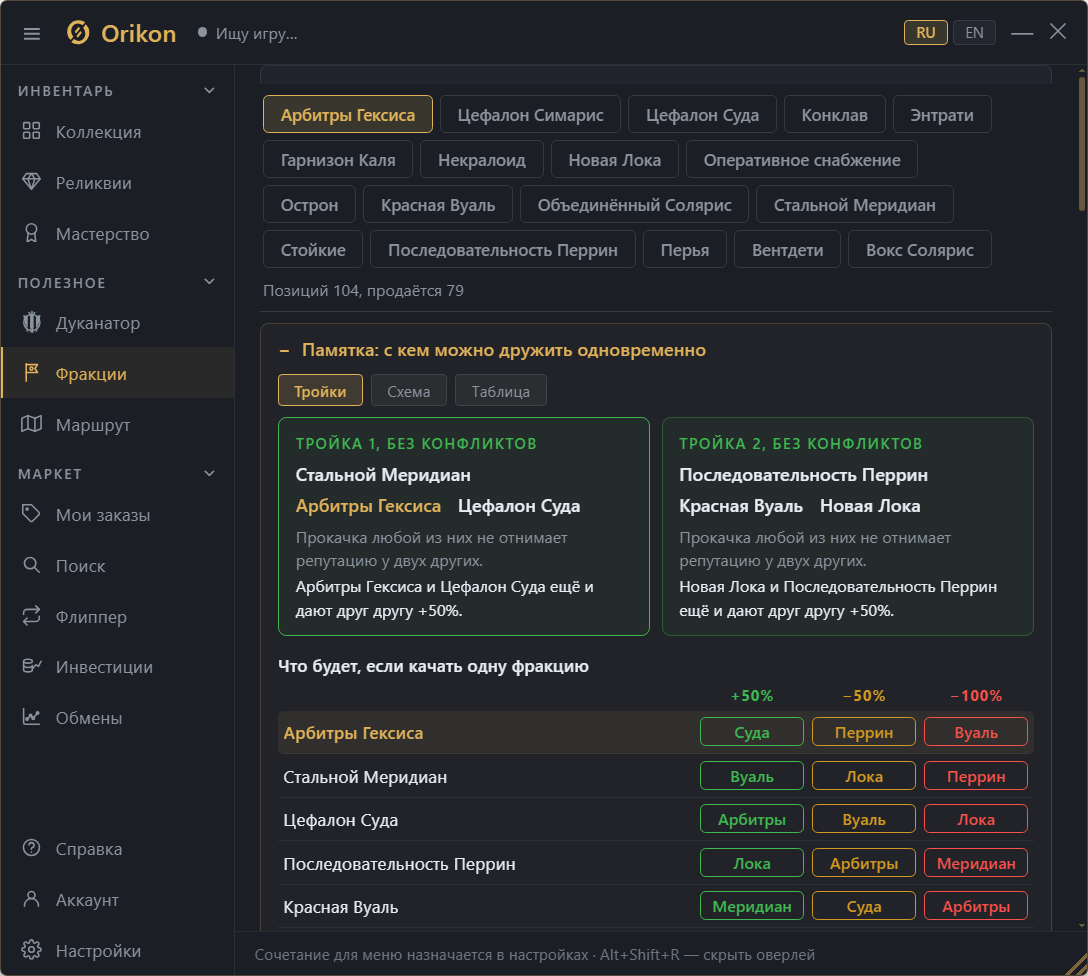
Task: Select the Оперативное снабжение faction filter
Action: pyautogui.click(x=801, y=160)
